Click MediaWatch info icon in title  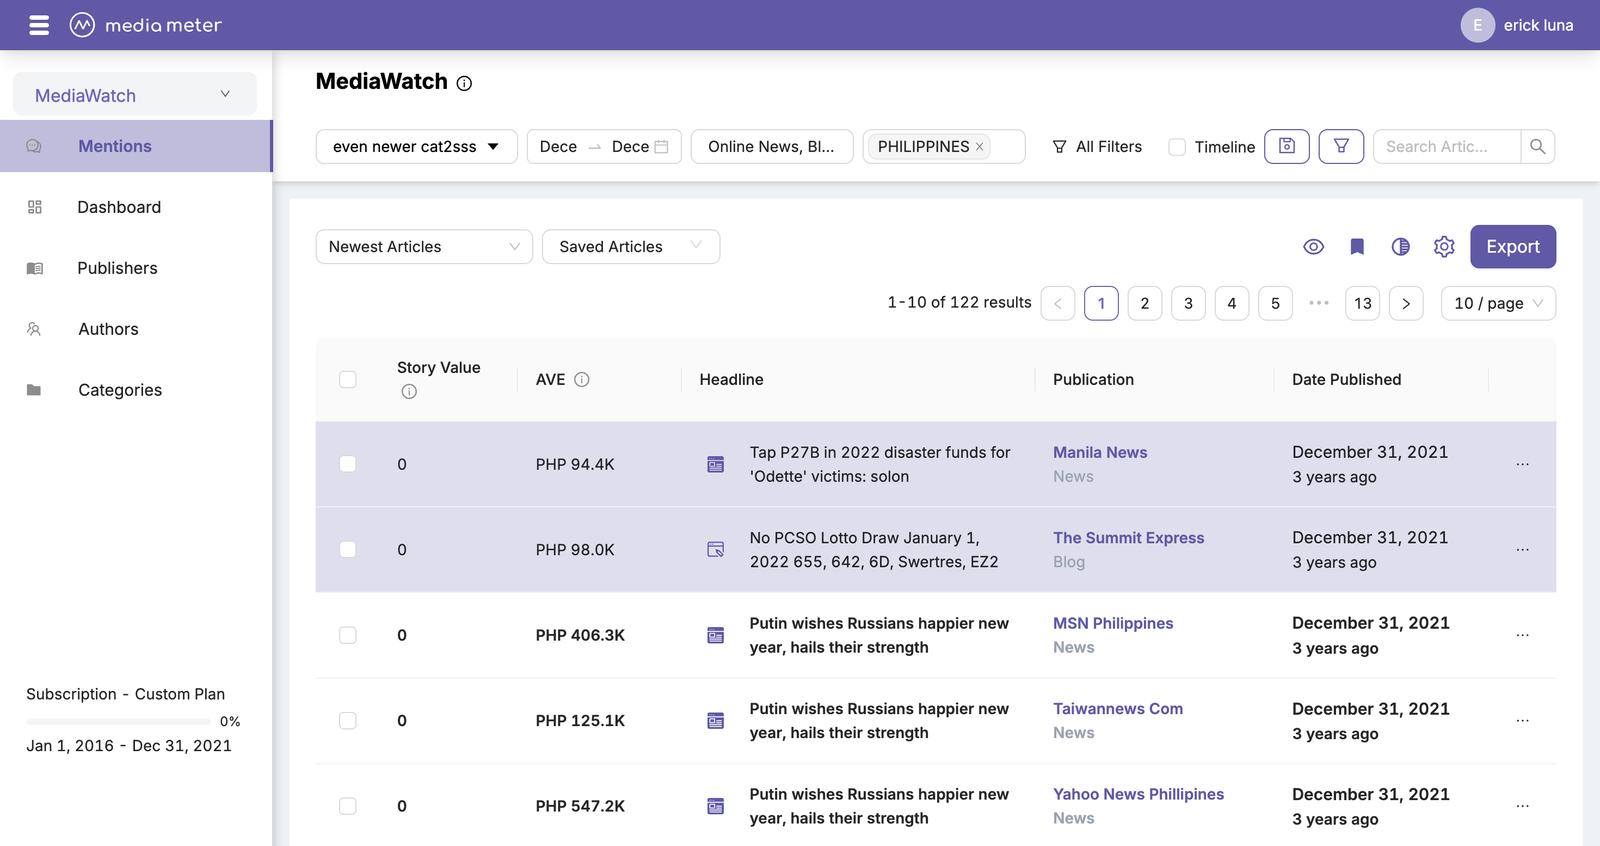tap(464, 83)
